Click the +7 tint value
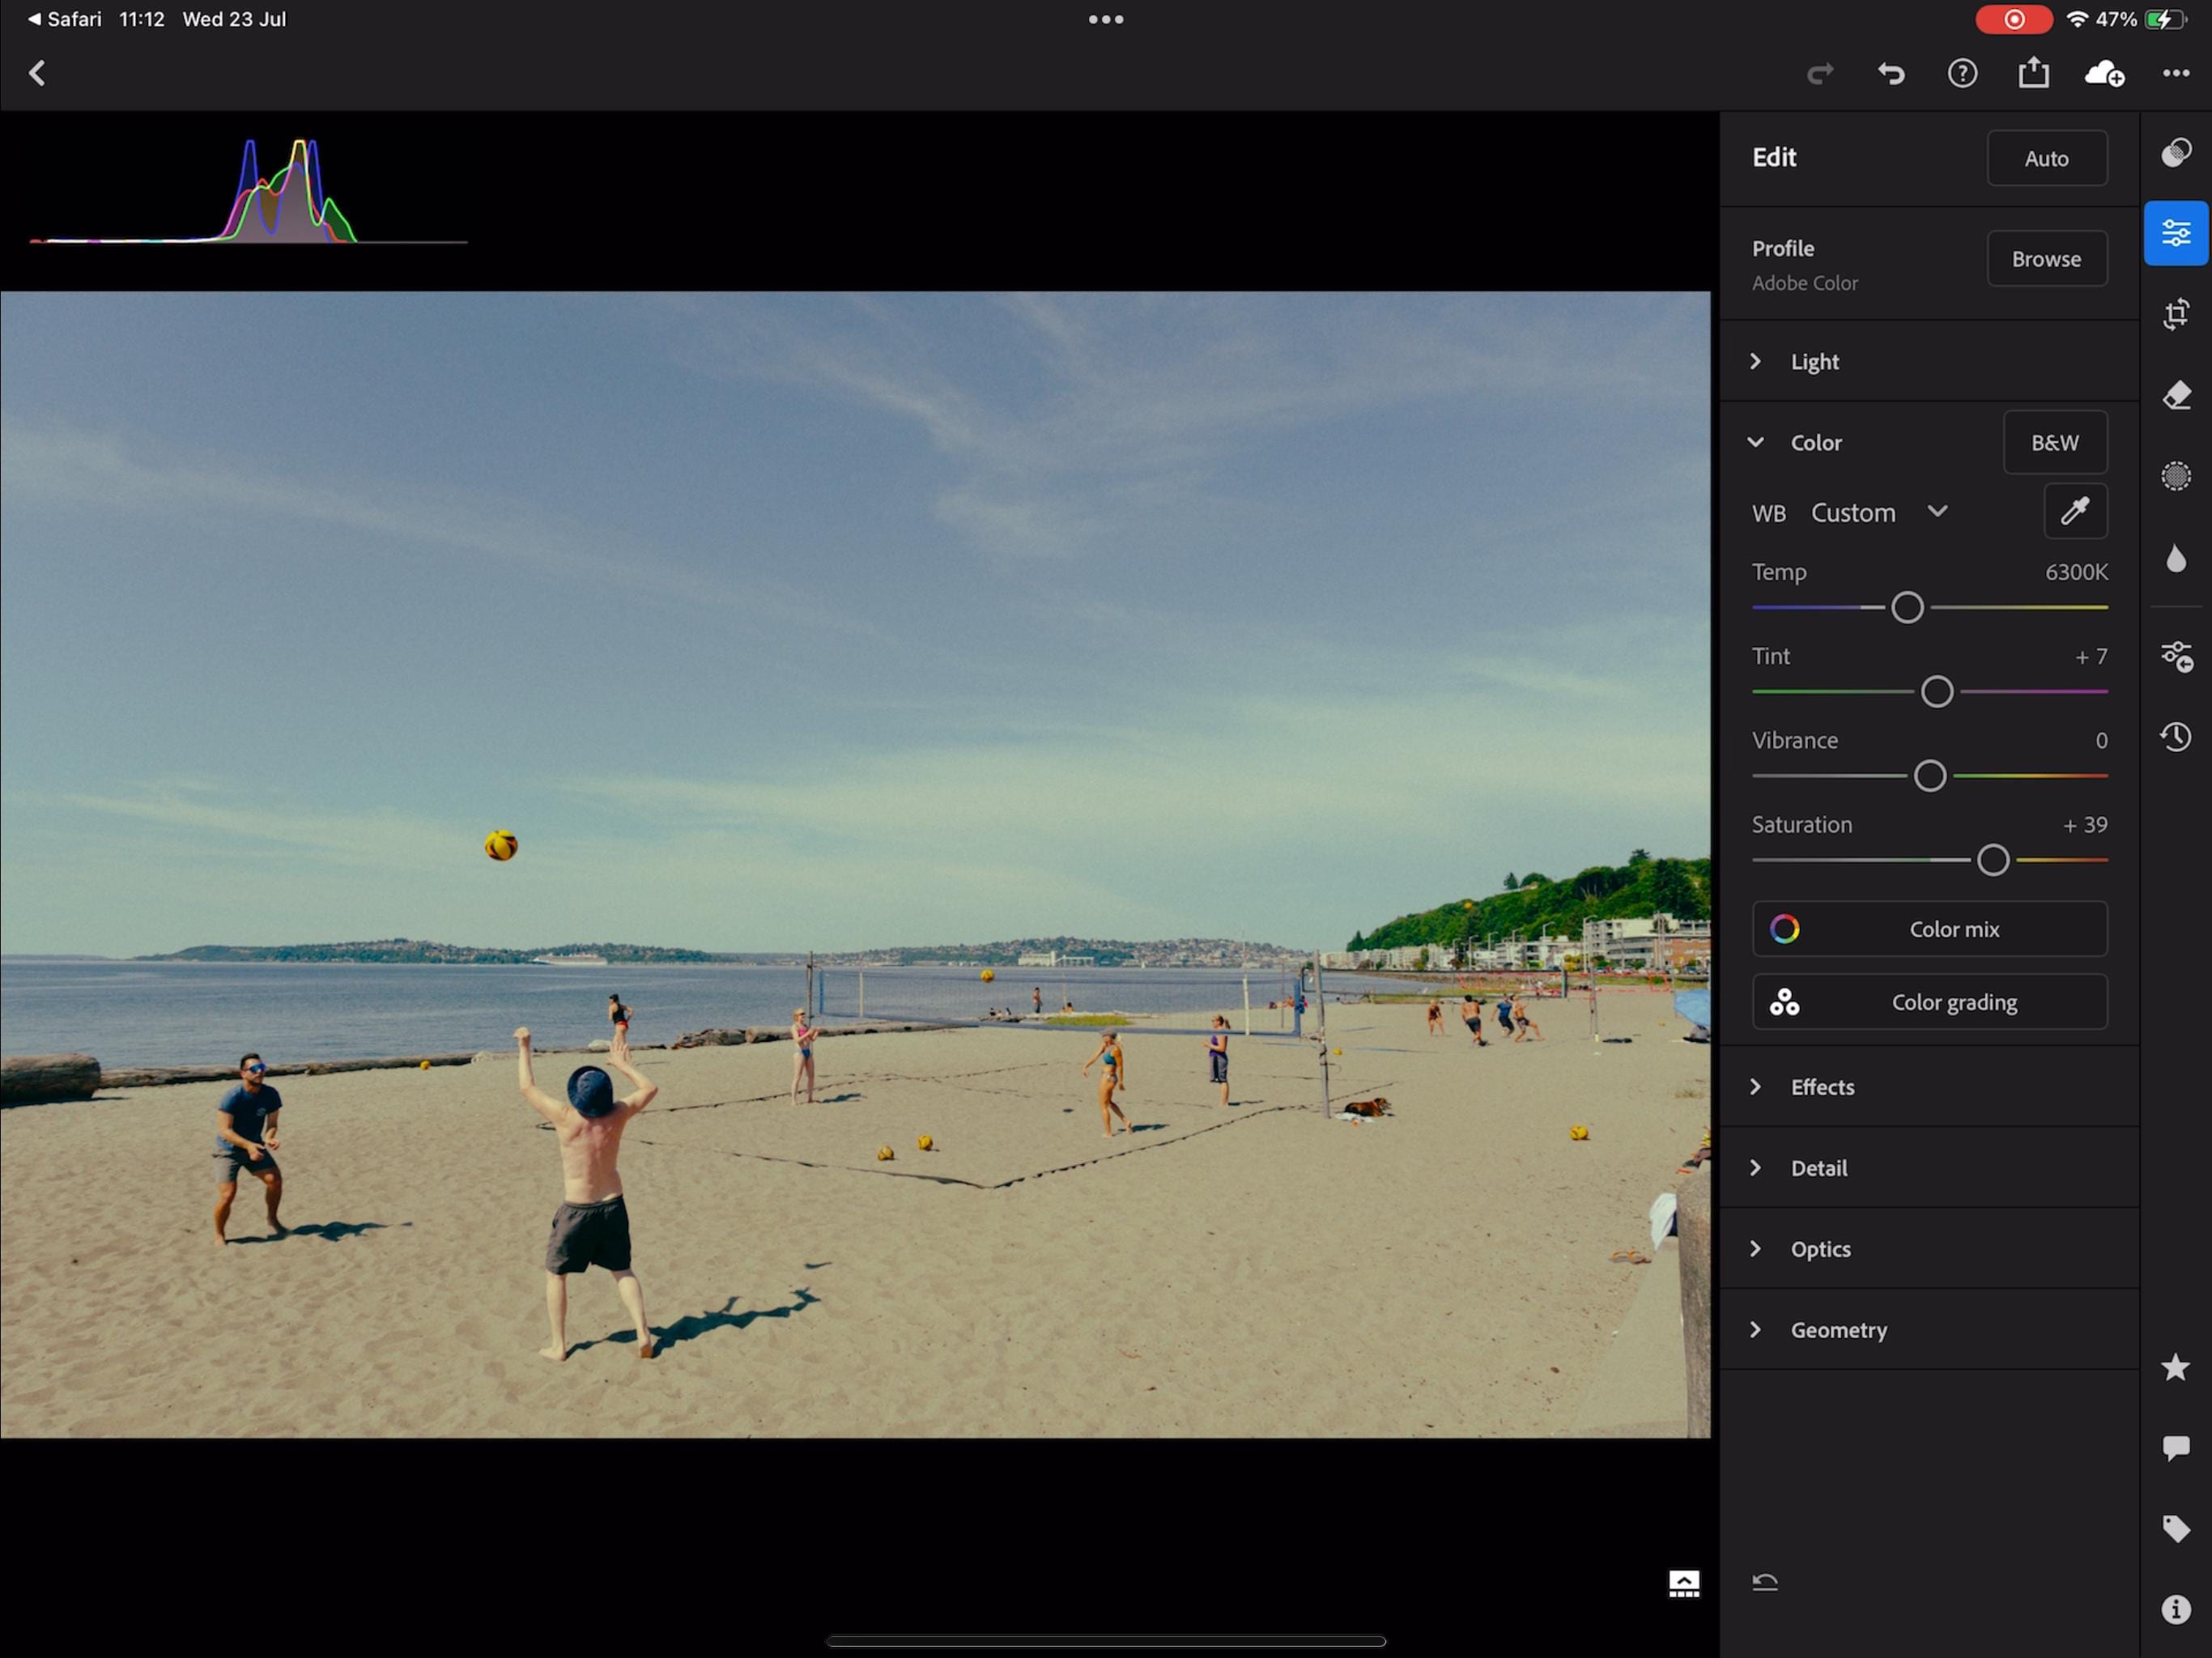This screenshot has width=2212, height=1658. 2091,656
